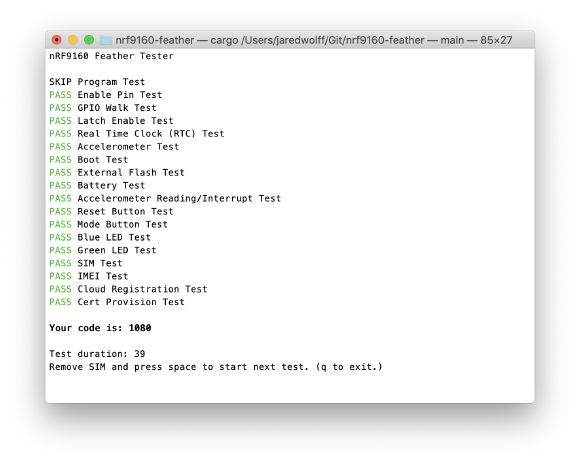Click the 'Cloud Registration Test' line

(128, 289)
